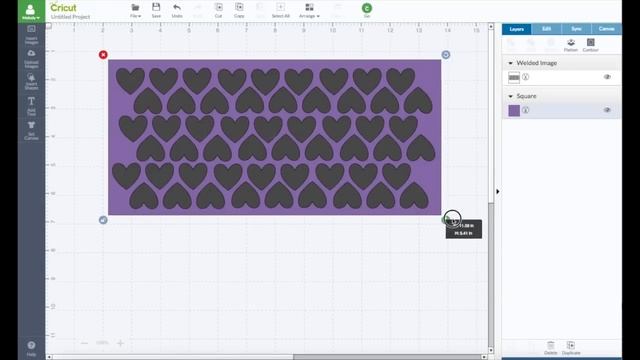Collapse the Square layer group

(510, 96)
